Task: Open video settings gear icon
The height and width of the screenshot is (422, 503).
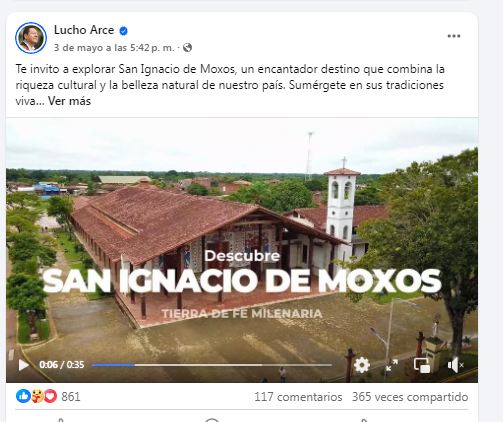Action: click(362, 365)
